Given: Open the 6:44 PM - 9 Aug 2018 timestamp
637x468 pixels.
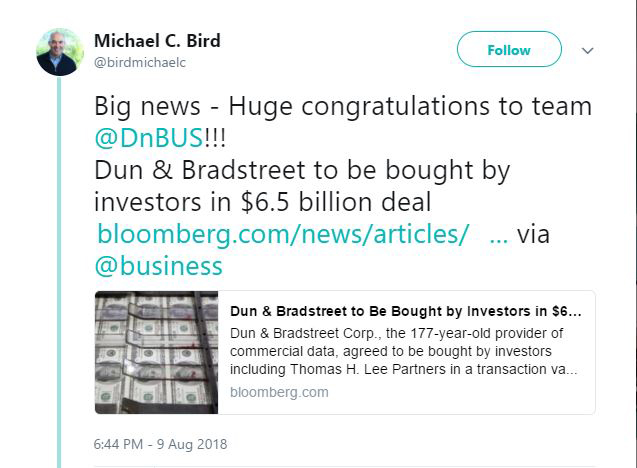Looking at the screenshot, I should [162, 443].
